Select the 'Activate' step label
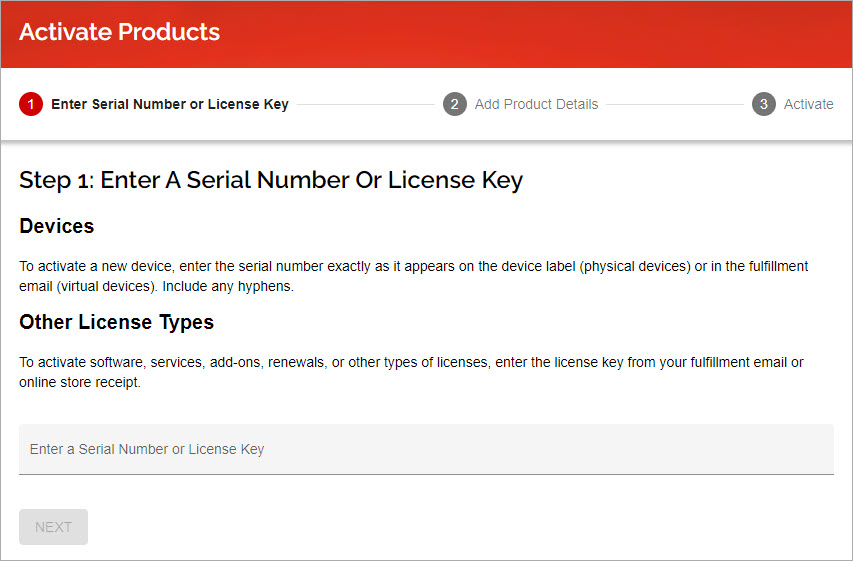This screenshot has width=853, height=561. click(x=808, y=104)
